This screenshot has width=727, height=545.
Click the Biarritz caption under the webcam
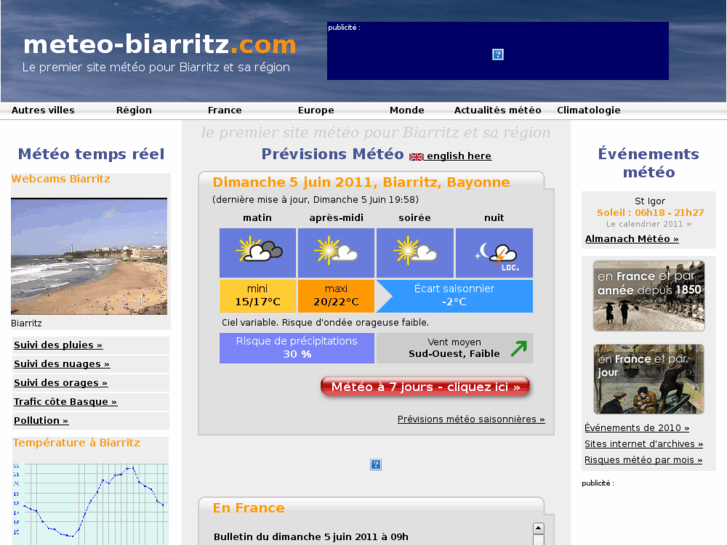coord(26,323)
